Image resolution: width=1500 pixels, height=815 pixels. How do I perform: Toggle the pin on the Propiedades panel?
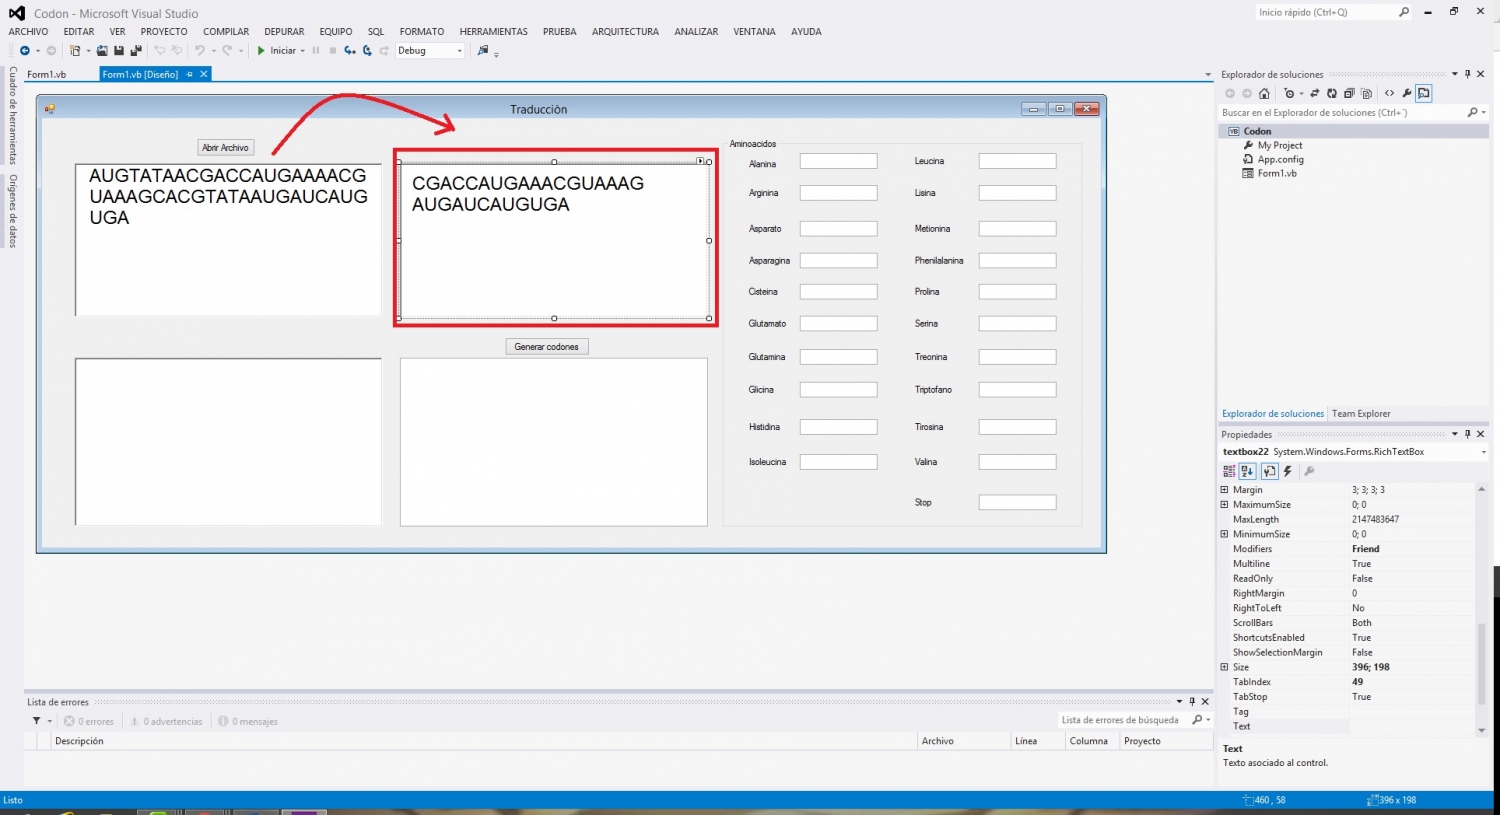(x=1467, y=434)
